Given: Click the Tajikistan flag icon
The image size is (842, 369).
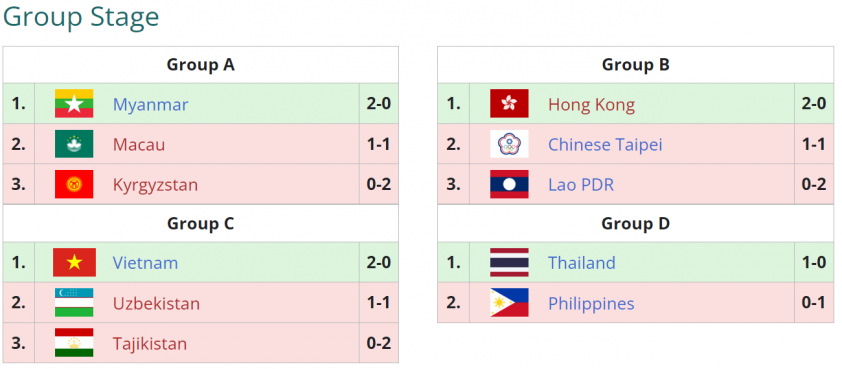Looking at the screenshot, I should [x=74, y=343].
